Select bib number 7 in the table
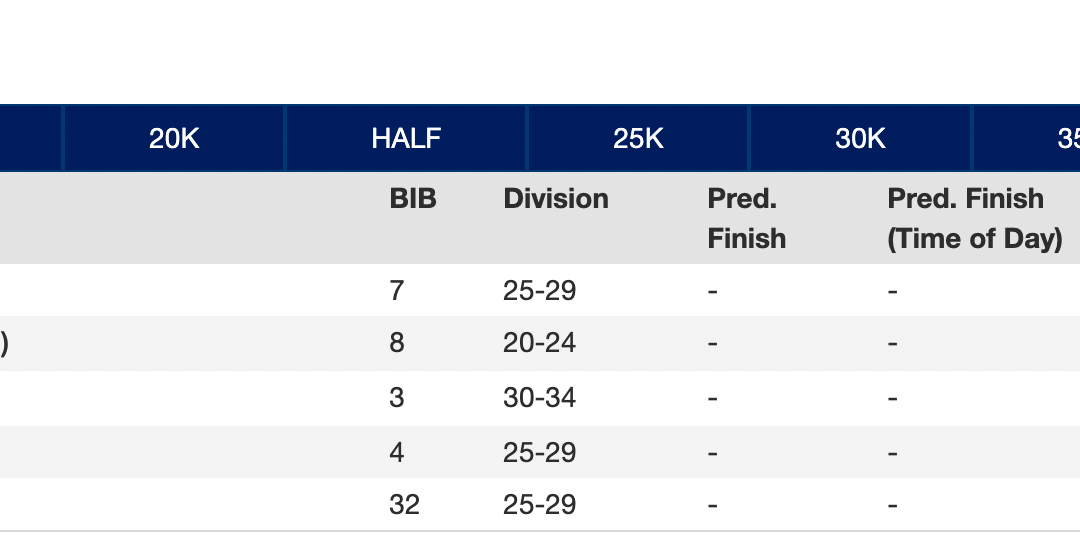The height and width of the screenshot is (556, 1080). (396, 291)
